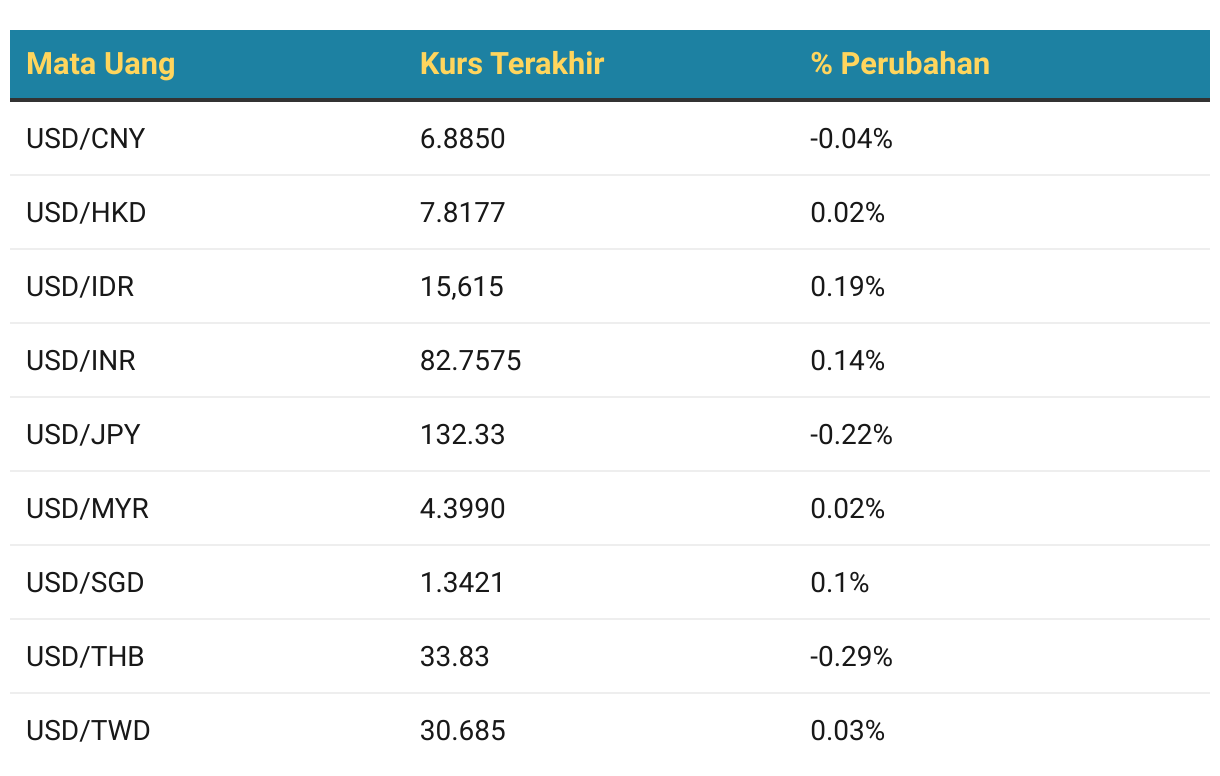Screen dimensions: 1220x776
Task: Click the 0.19% change value
Action: point(848,287)
